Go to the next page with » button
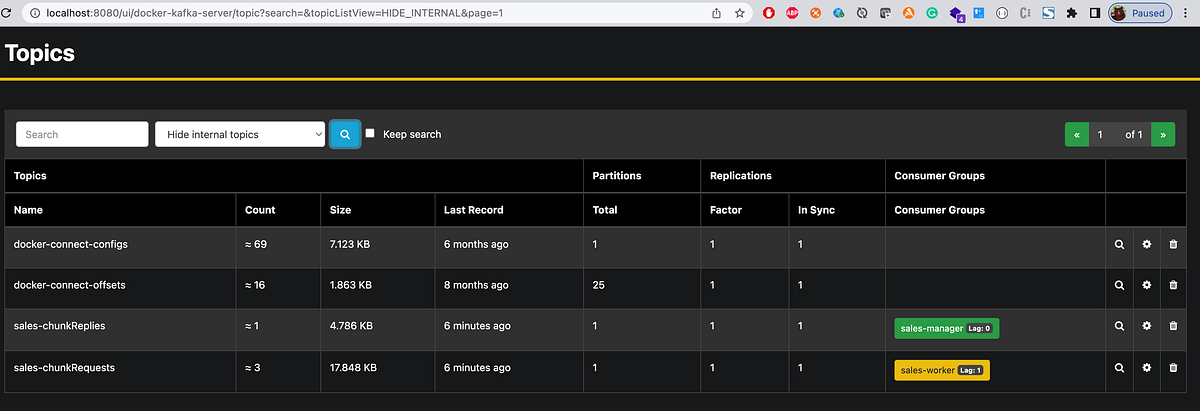Viewport: 1200px width, 411px height. pos(1163,134)
